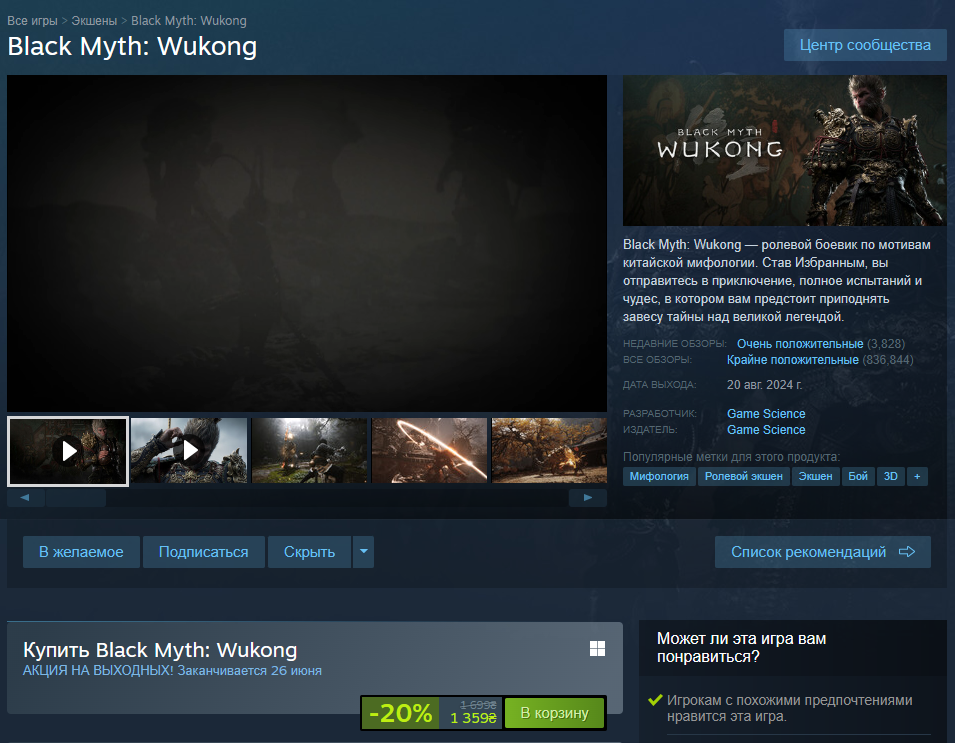Select the Ролевой экшен tag
The width and height of the screenshot is (955, 743).
click(744, 476)
